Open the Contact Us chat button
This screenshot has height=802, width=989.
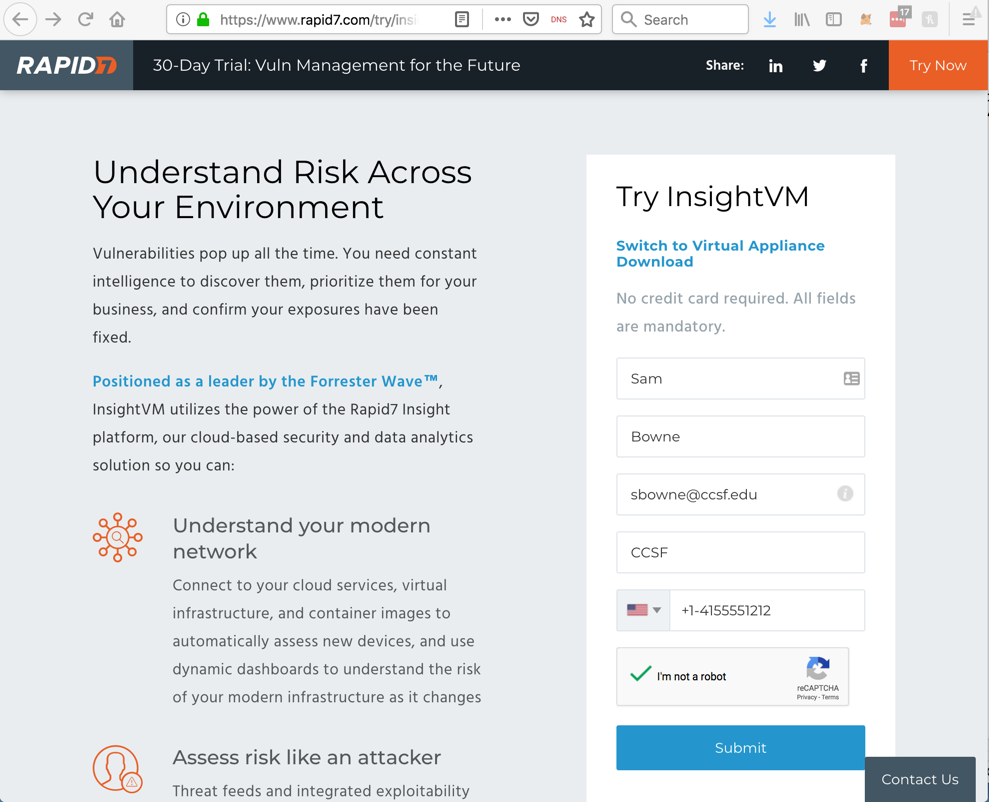pyautogui.click(x=920, y=779)
